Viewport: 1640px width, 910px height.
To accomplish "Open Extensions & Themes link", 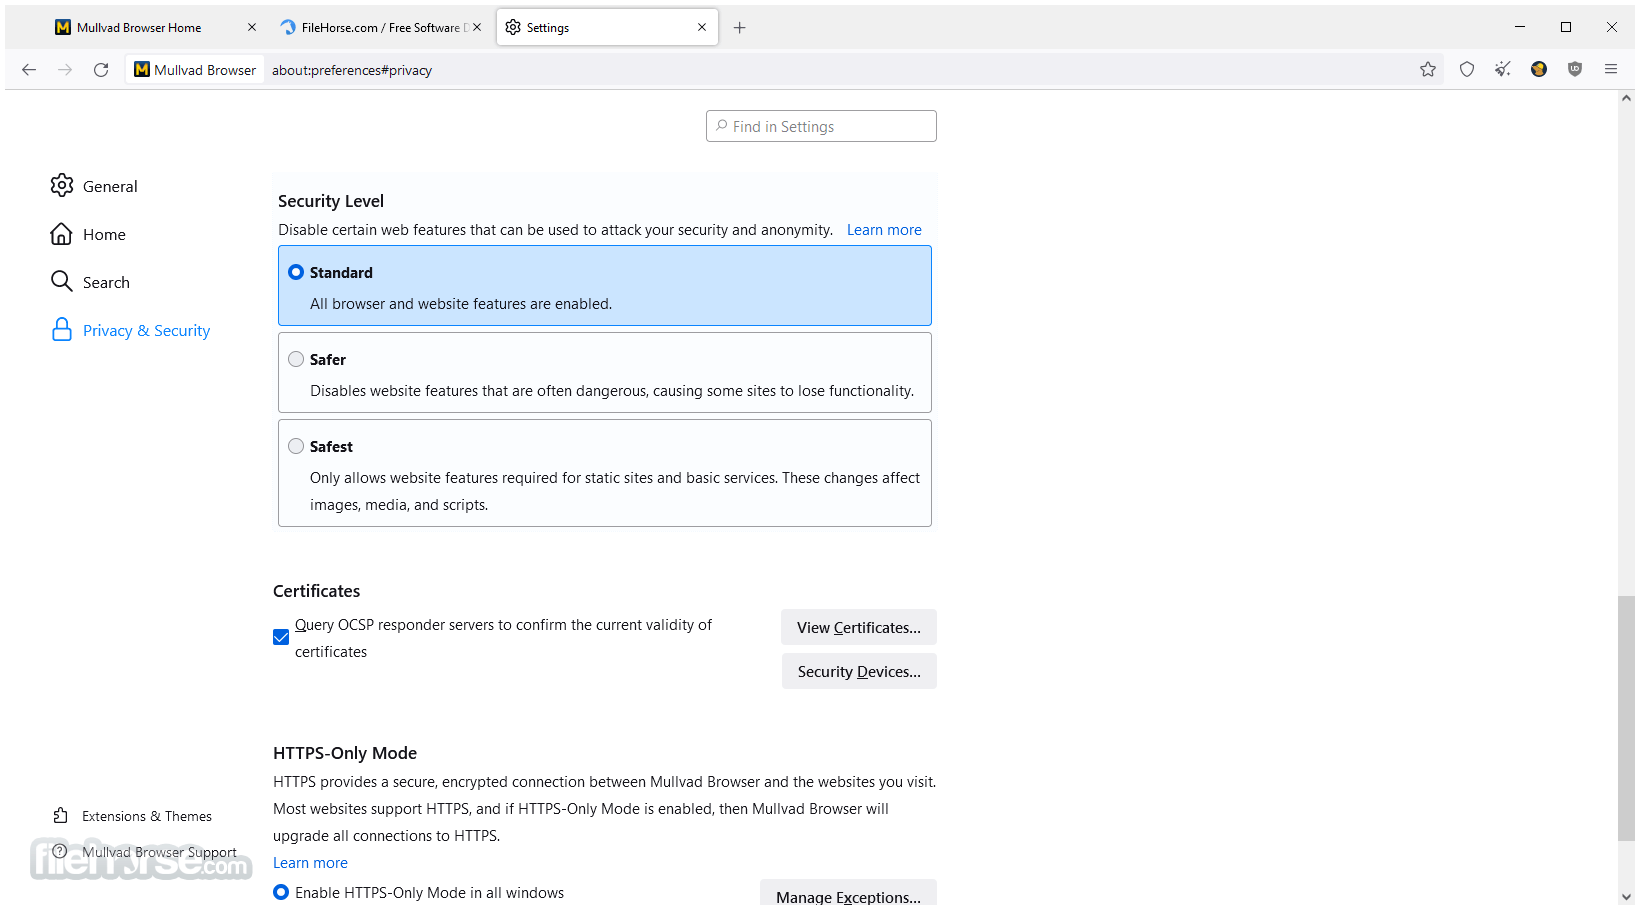I will coord(147,816).
